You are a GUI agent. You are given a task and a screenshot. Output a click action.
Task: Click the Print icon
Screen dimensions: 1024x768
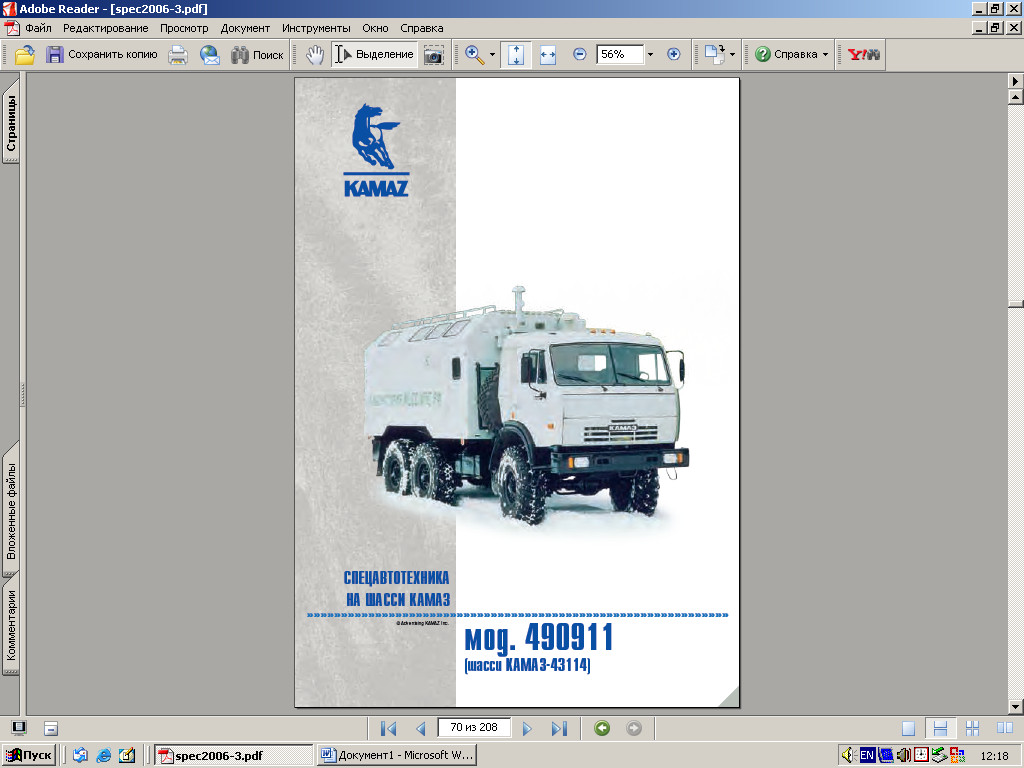point(178,55)
